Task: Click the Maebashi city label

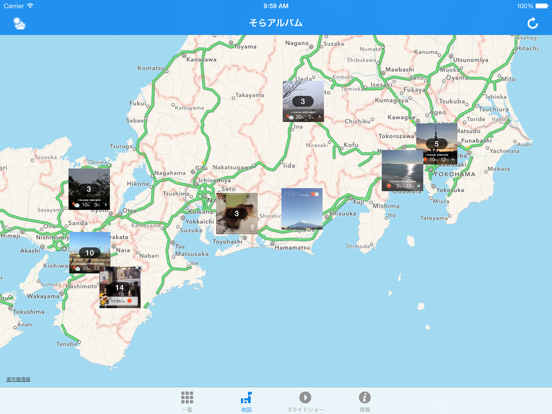Action: coord(400,69)
